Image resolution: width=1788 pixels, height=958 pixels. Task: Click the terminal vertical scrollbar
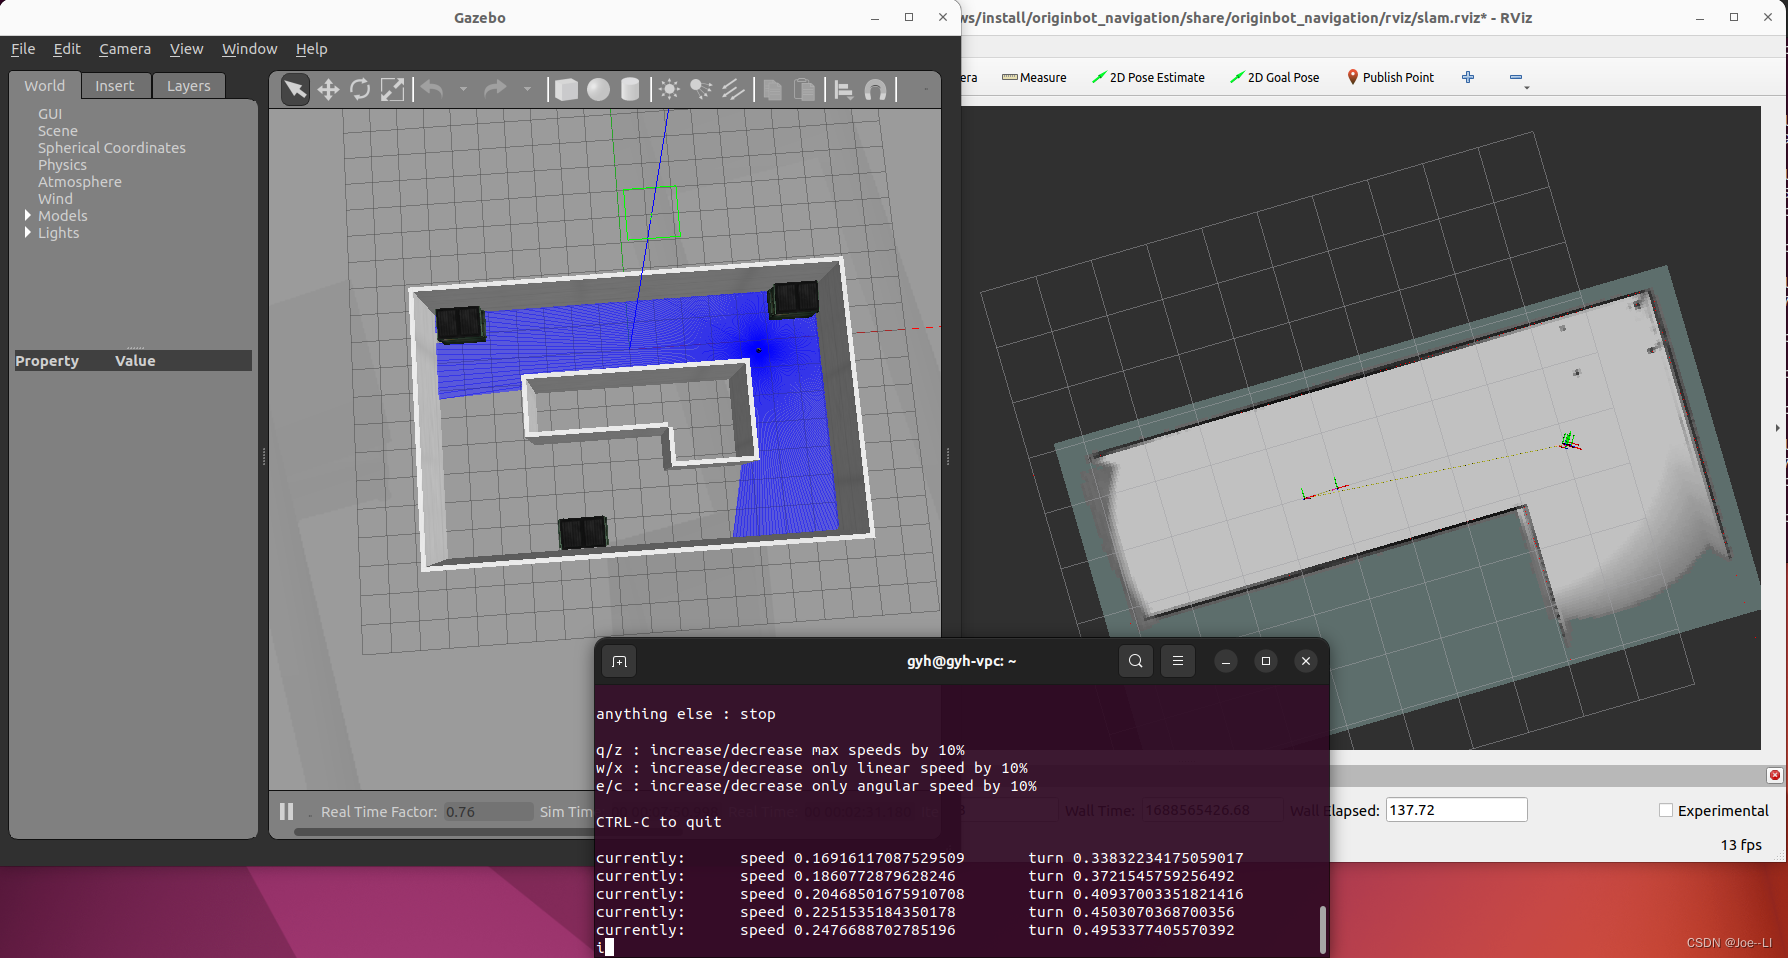(1322, 930)
